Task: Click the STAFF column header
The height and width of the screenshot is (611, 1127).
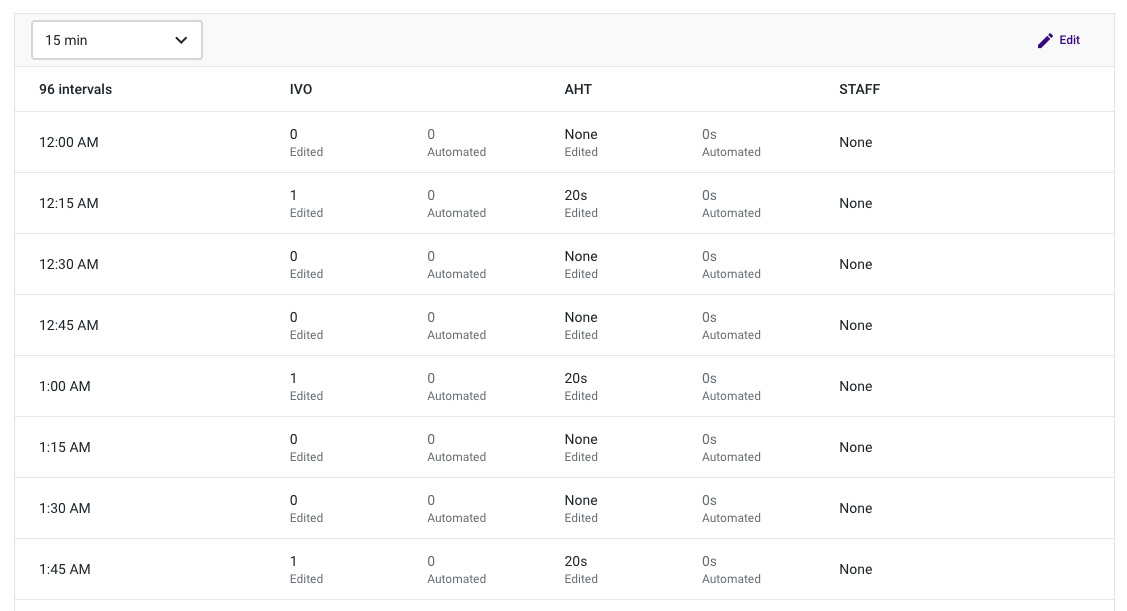Action: [x=859, y=90]
